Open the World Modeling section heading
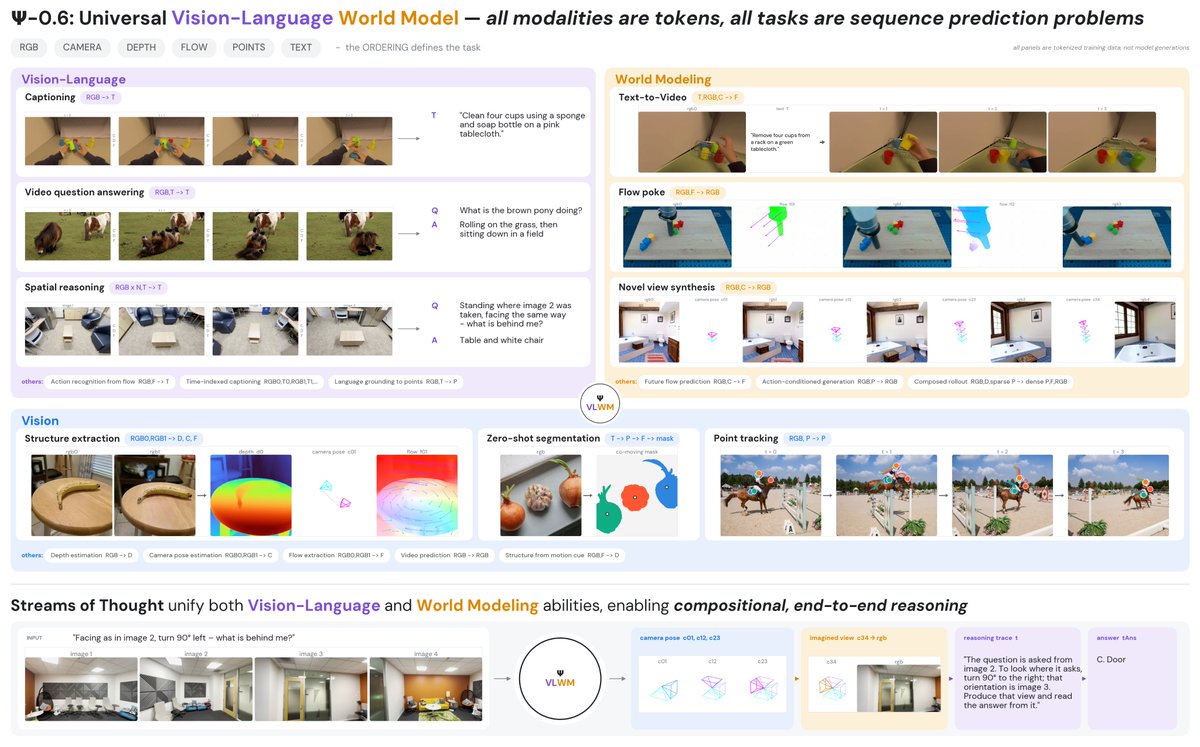 pyautogui.click(x=663, y=79)
